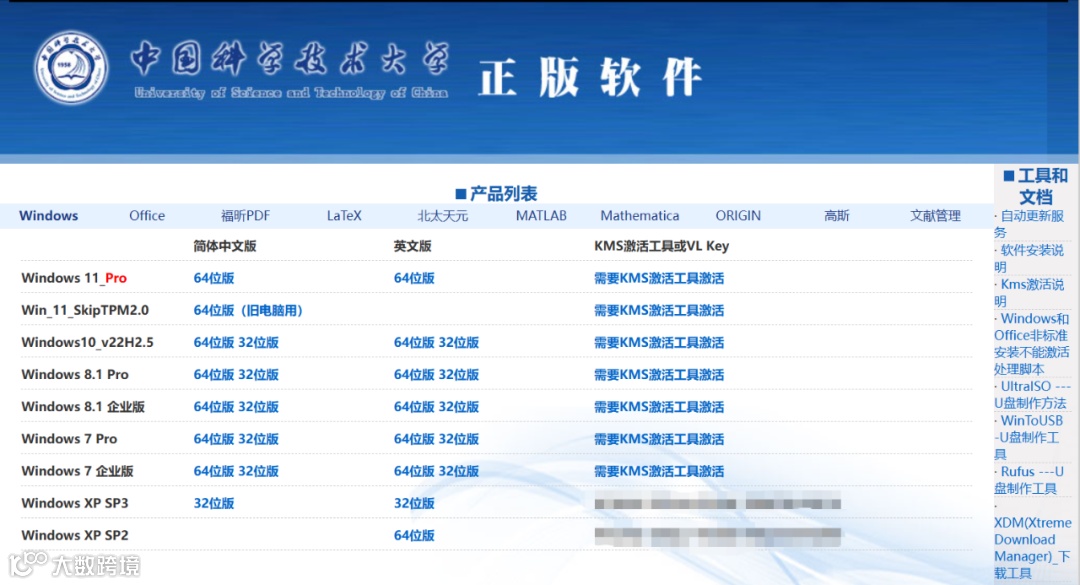Open the UltraISO U盘制作方法 link
This screenshot has height=585, width=1080.
point(1031,396)
